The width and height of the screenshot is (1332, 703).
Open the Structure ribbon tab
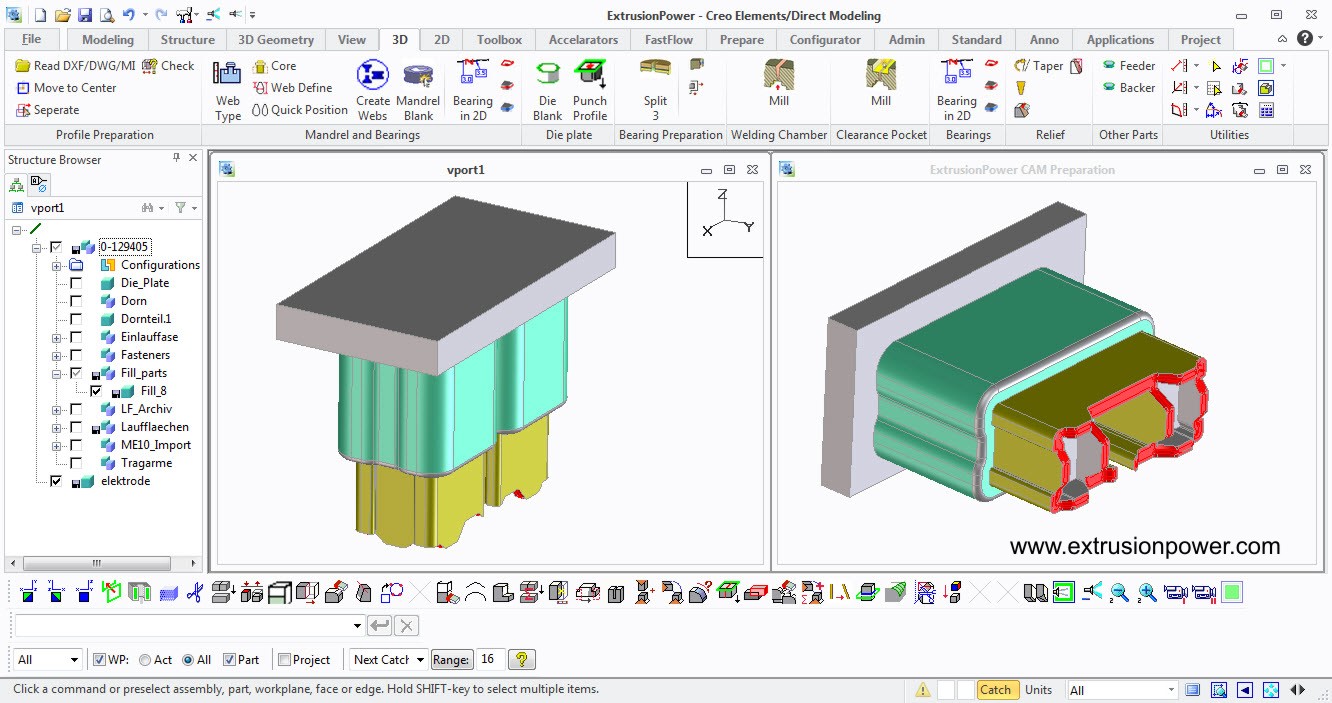coord(188,40)
